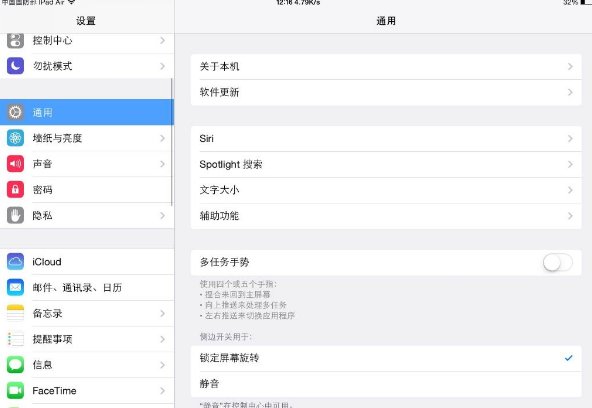Tap the clock in status bar
The image size is (592, 408).
(x=285, y=2)
